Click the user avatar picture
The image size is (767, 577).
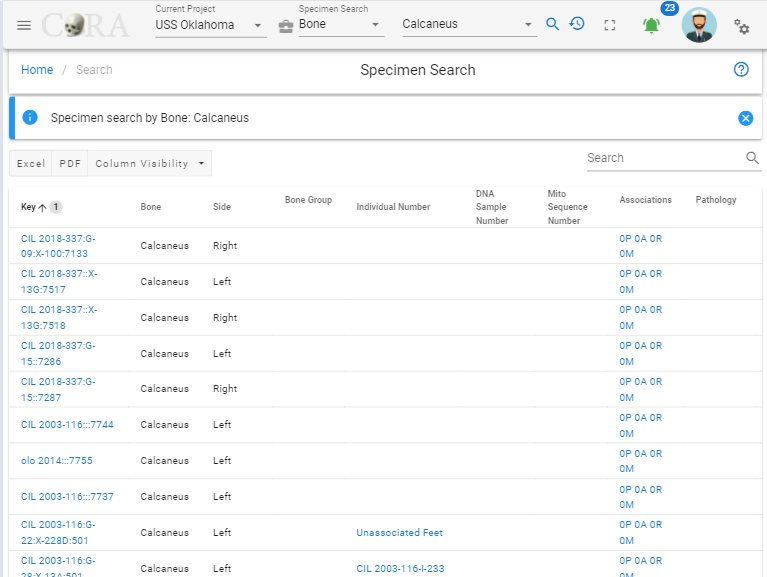pos(699,25)
